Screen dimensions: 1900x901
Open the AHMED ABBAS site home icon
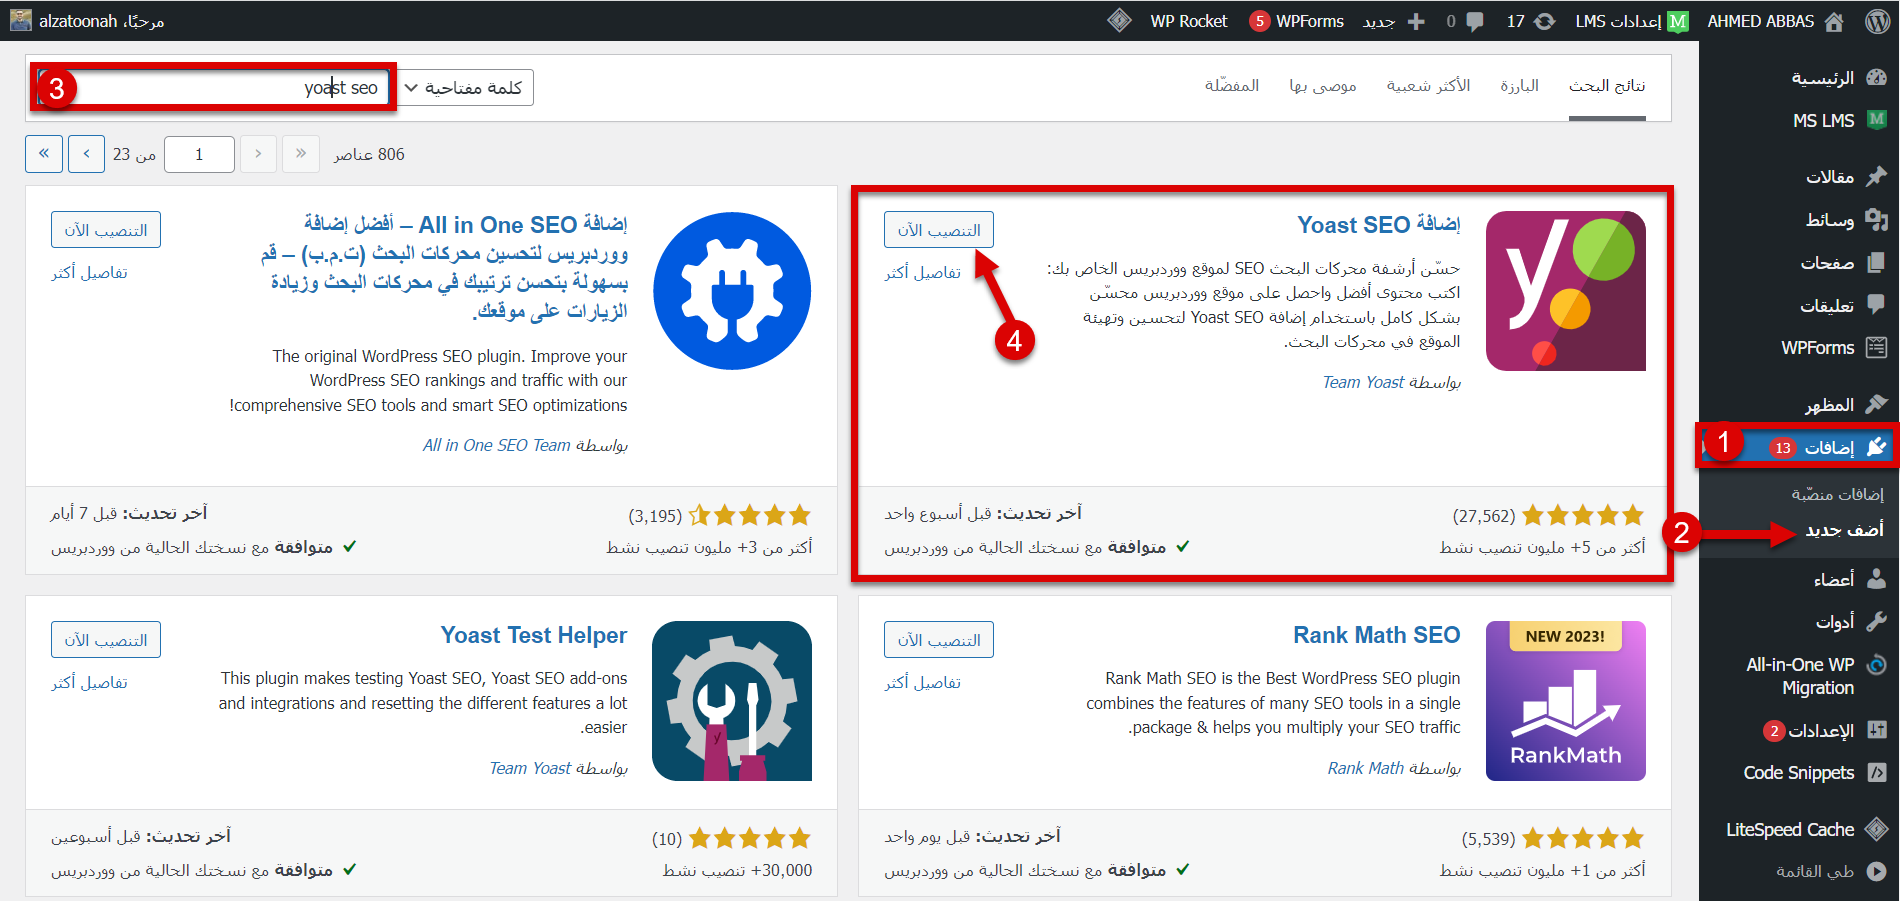[1834, 21]
